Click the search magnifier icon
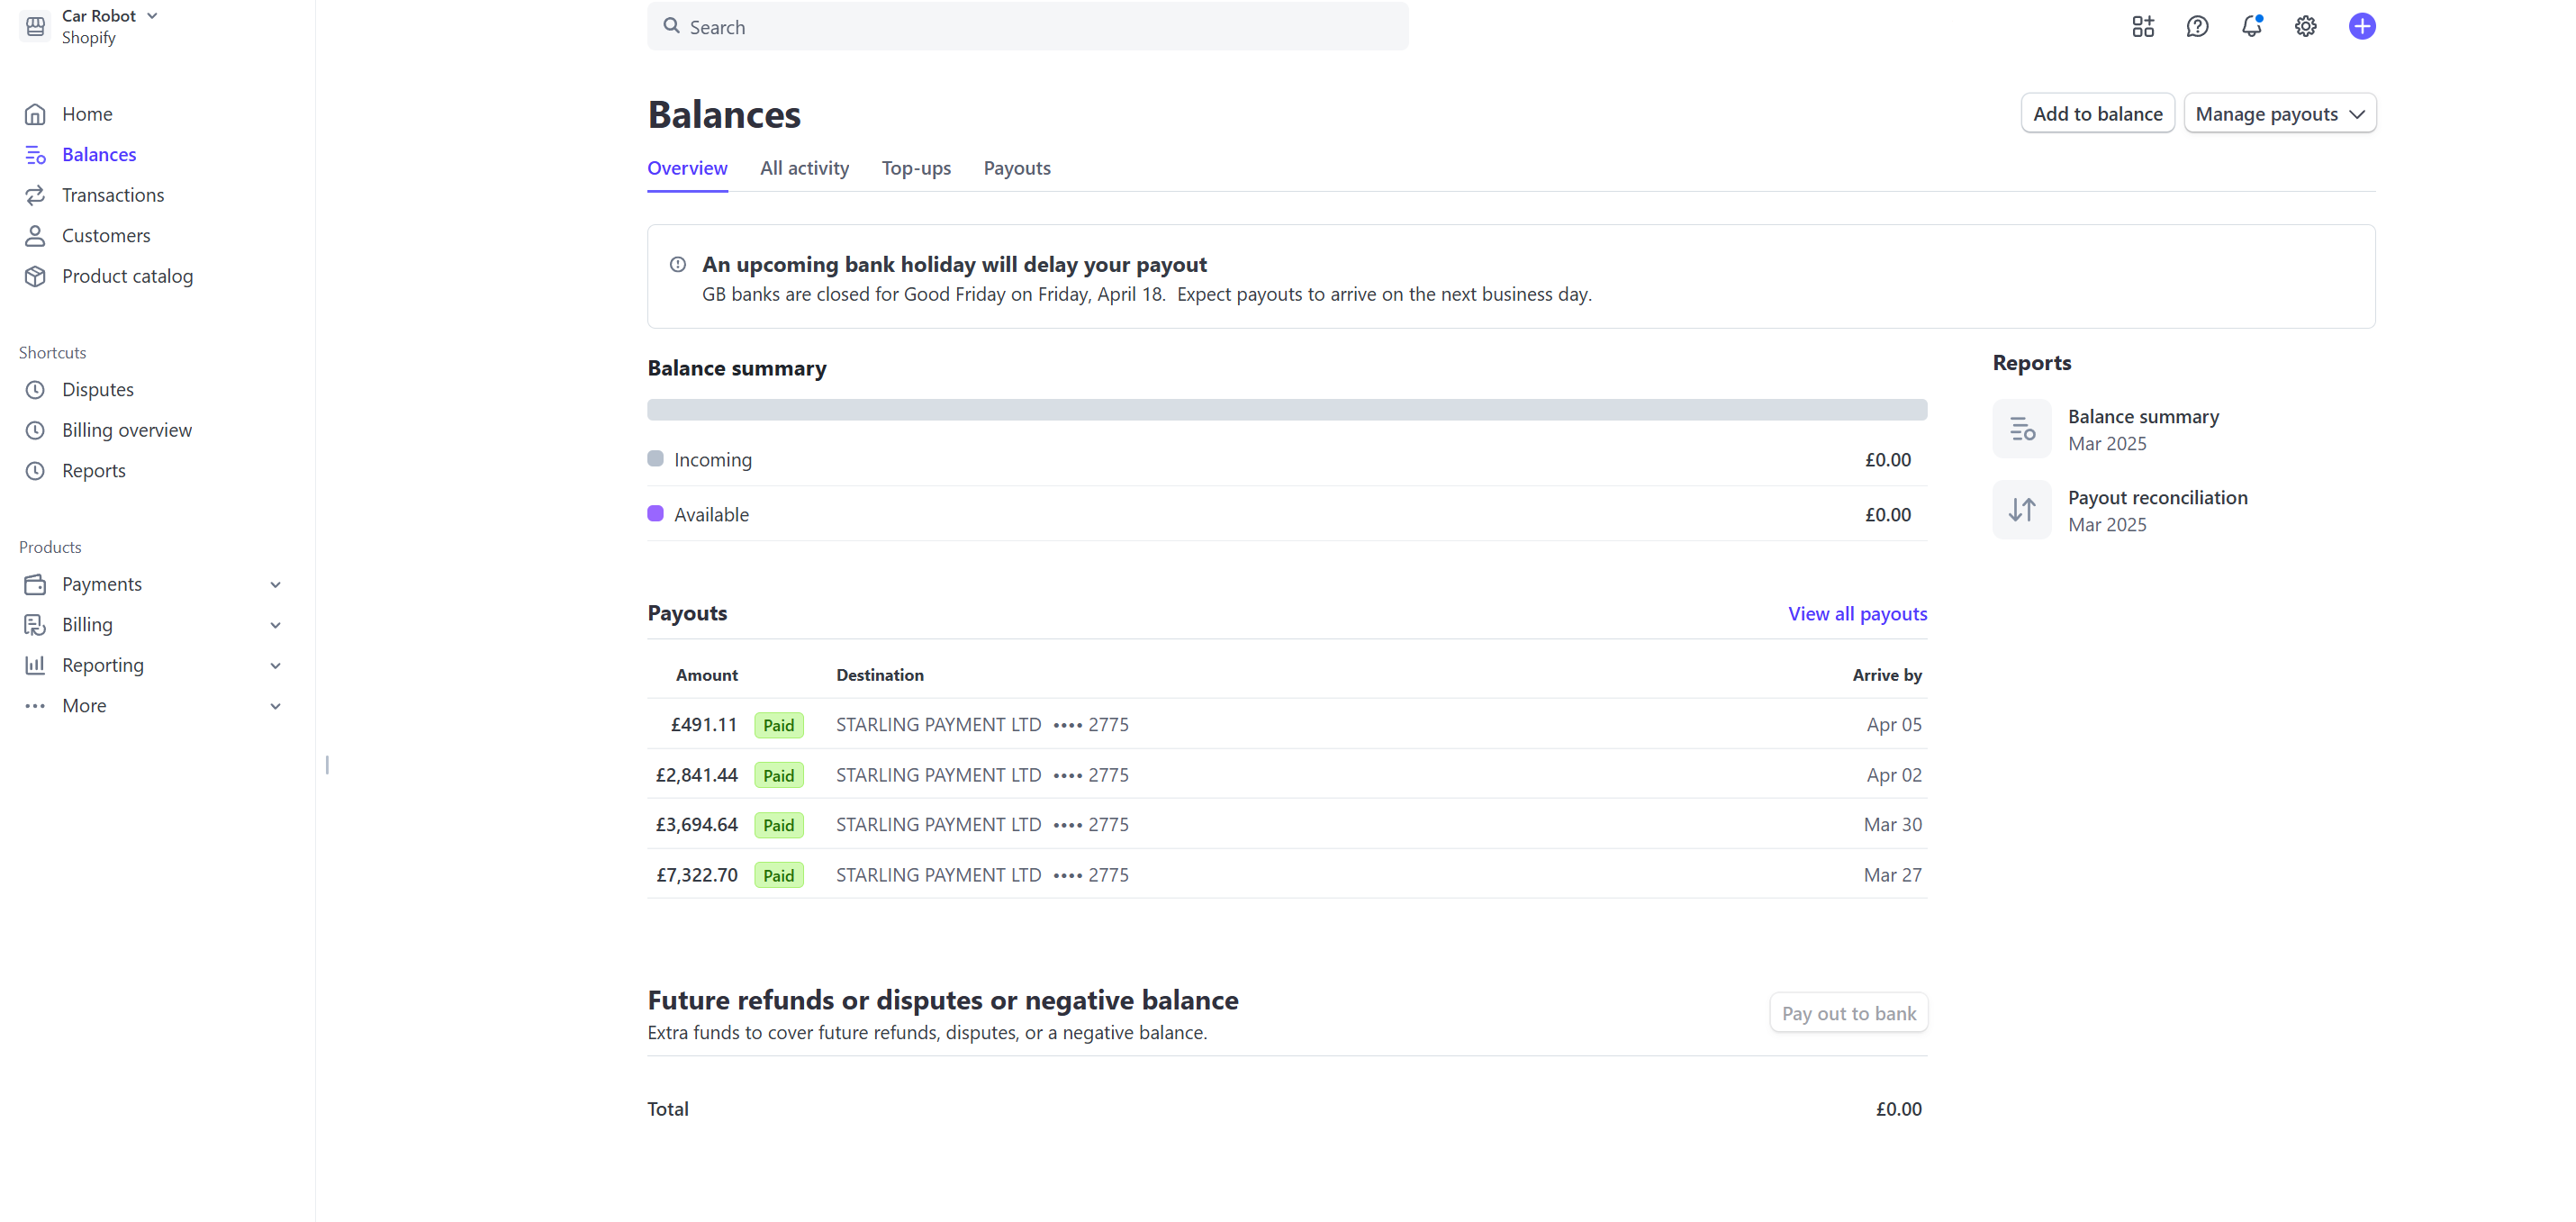This screenshot has height=1222, width=2576. click(x=671, y=27)
